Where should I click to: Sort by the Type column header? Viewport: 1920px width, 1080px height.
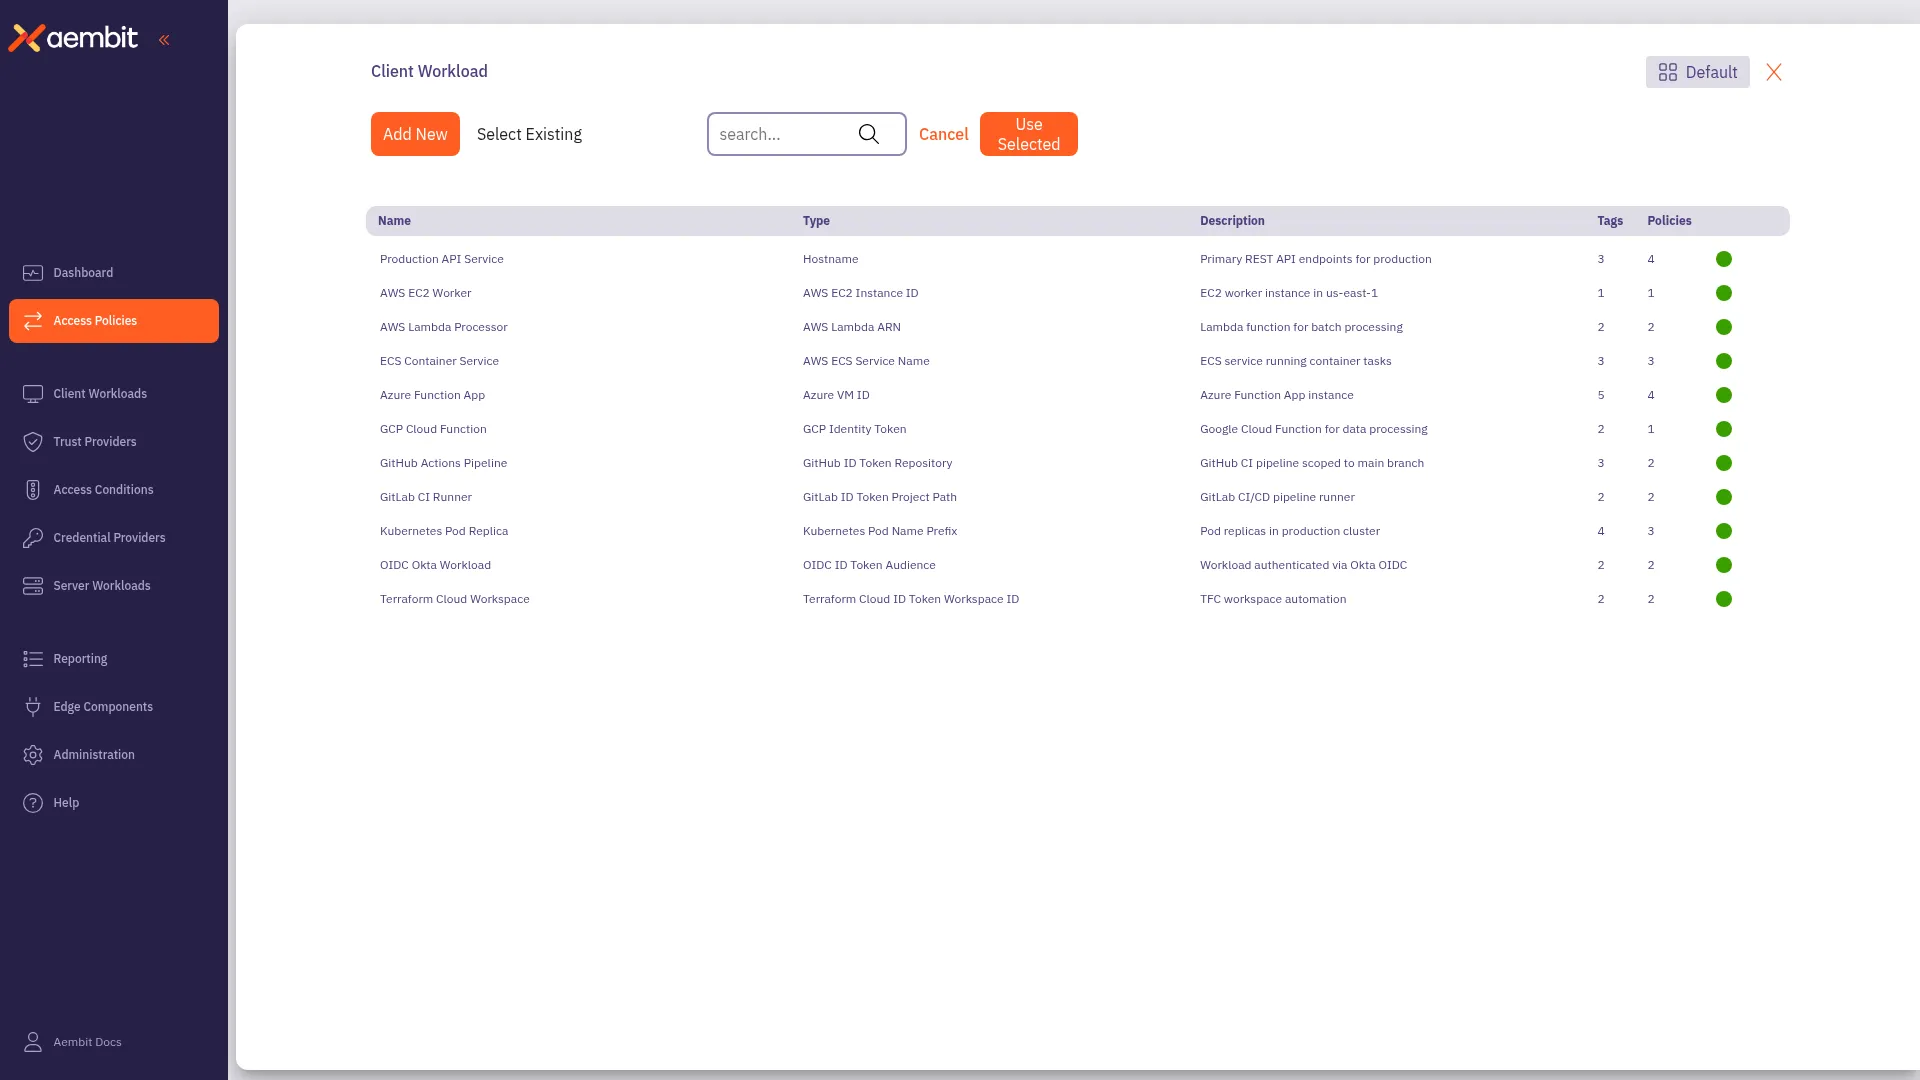pos(816,221)
